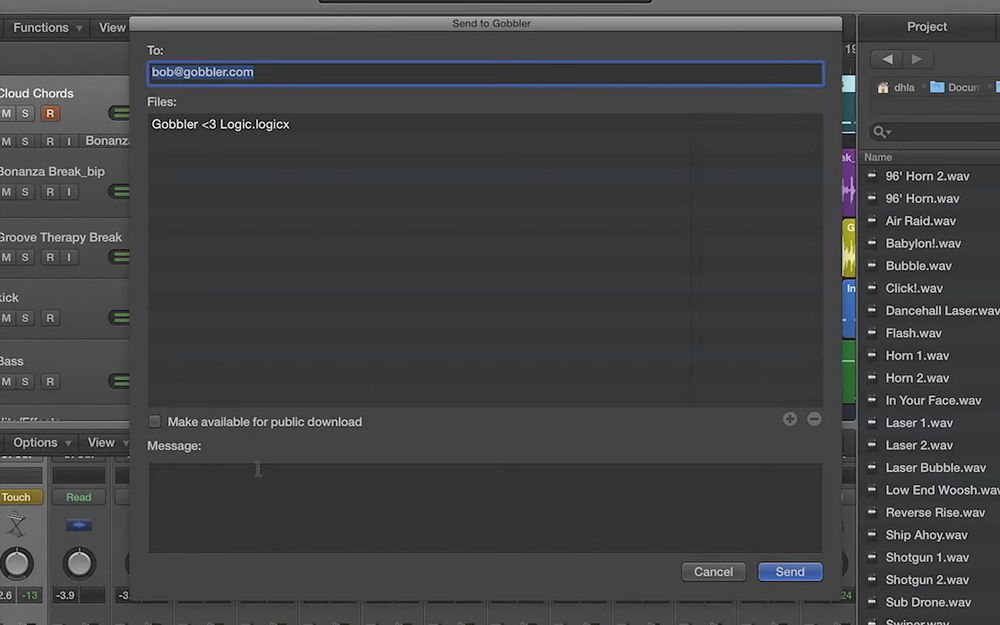Mute the Bass track
This screenshot has width=1000, height=625.
(x=6, y=381)
